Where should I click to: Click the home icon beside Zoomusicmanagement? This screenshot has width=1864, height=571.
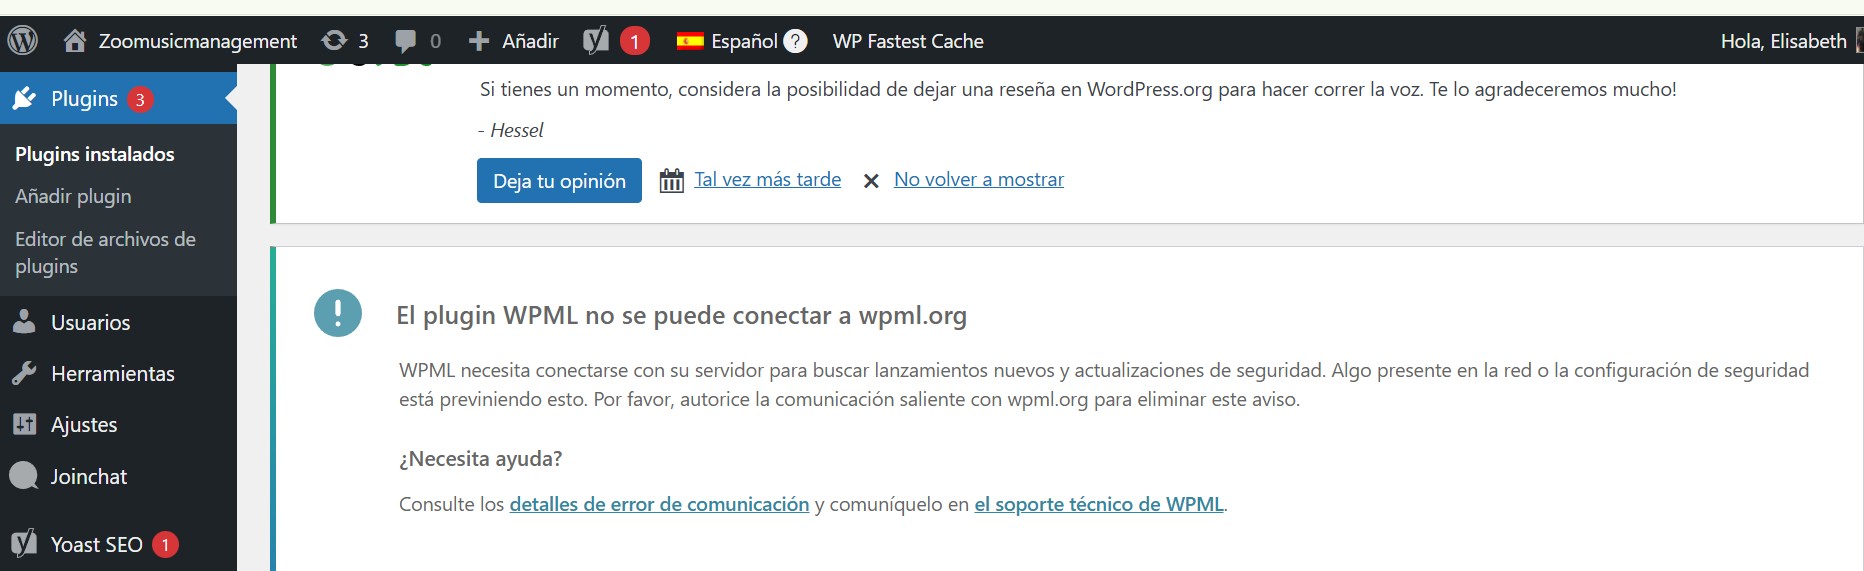click(74, 41)
